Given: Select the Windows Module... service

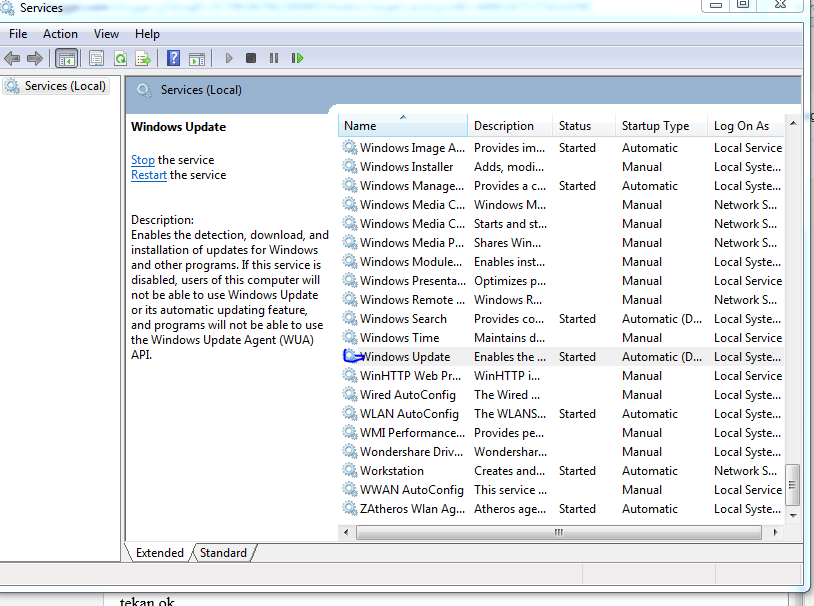Looking at the screenshot, I should (x=411, y=262).
